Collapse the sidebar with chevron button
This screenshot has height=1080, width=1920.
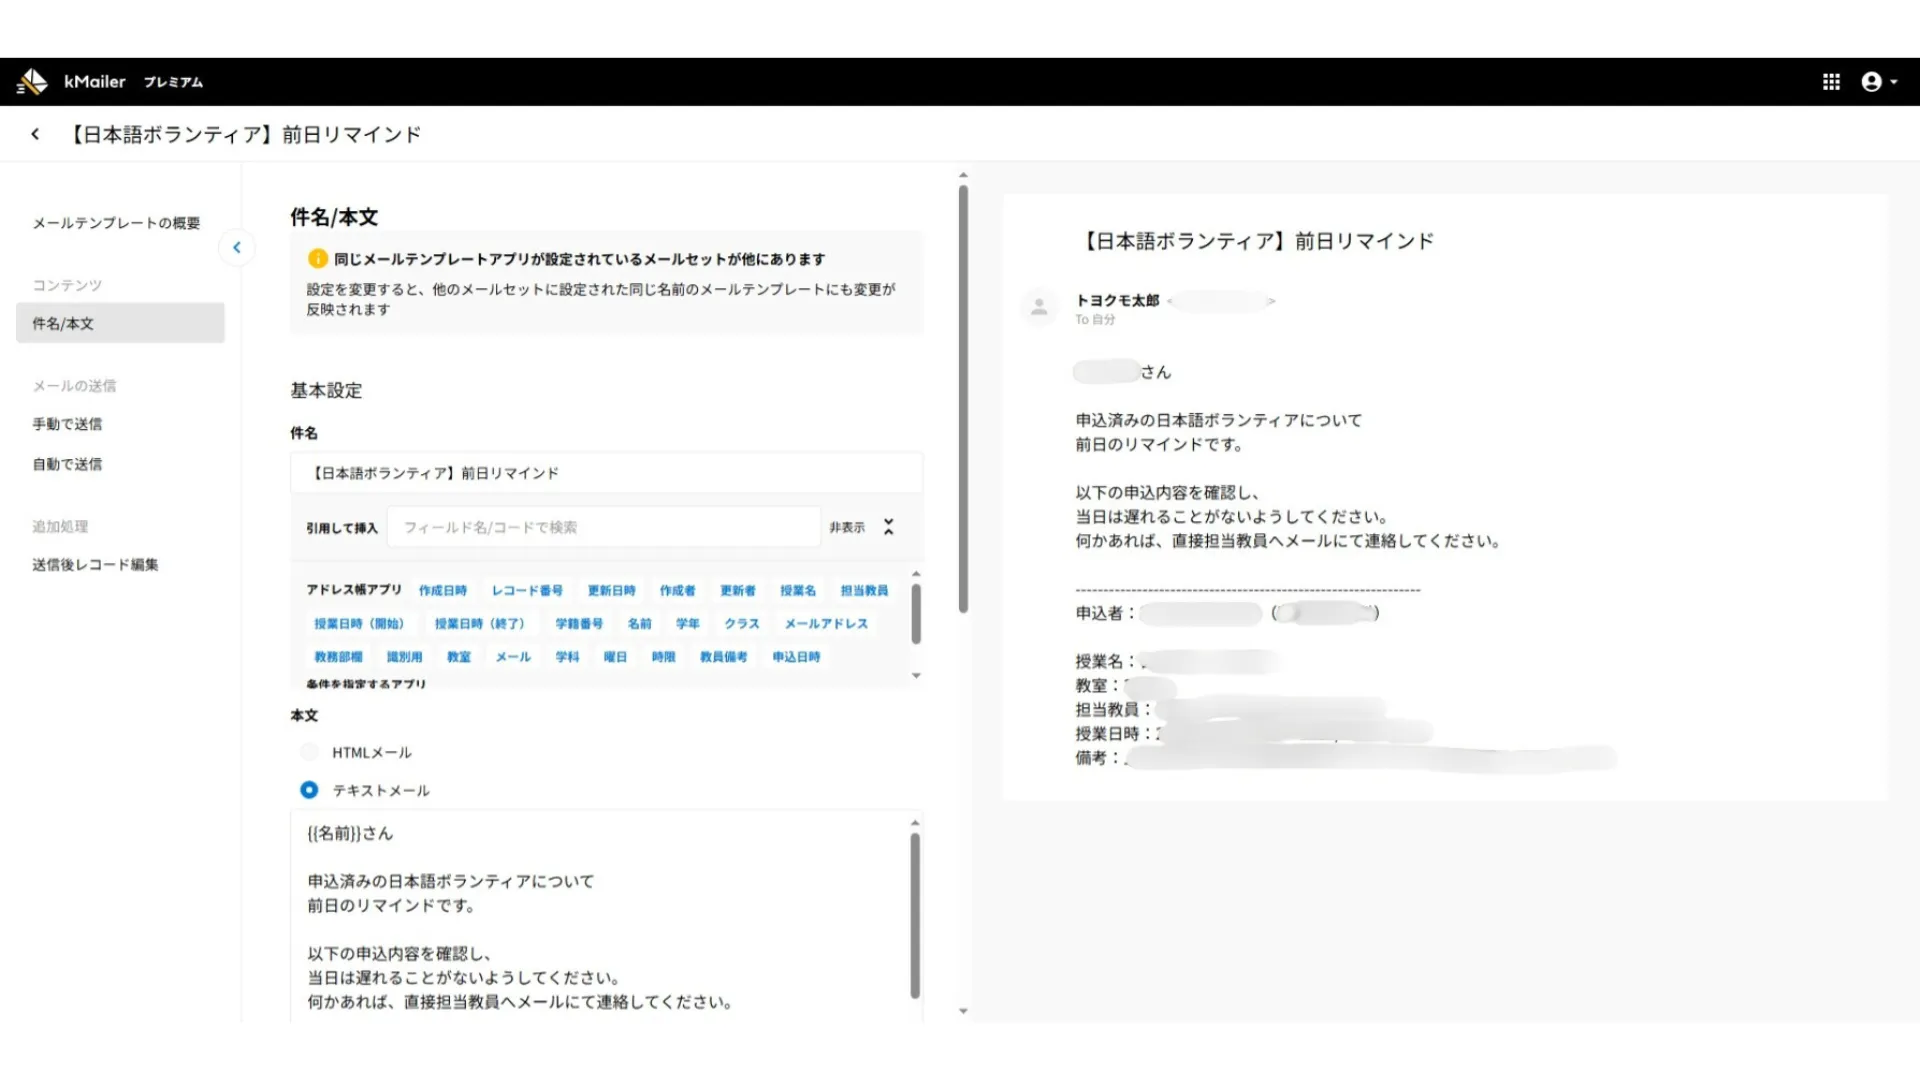[237, 247]
